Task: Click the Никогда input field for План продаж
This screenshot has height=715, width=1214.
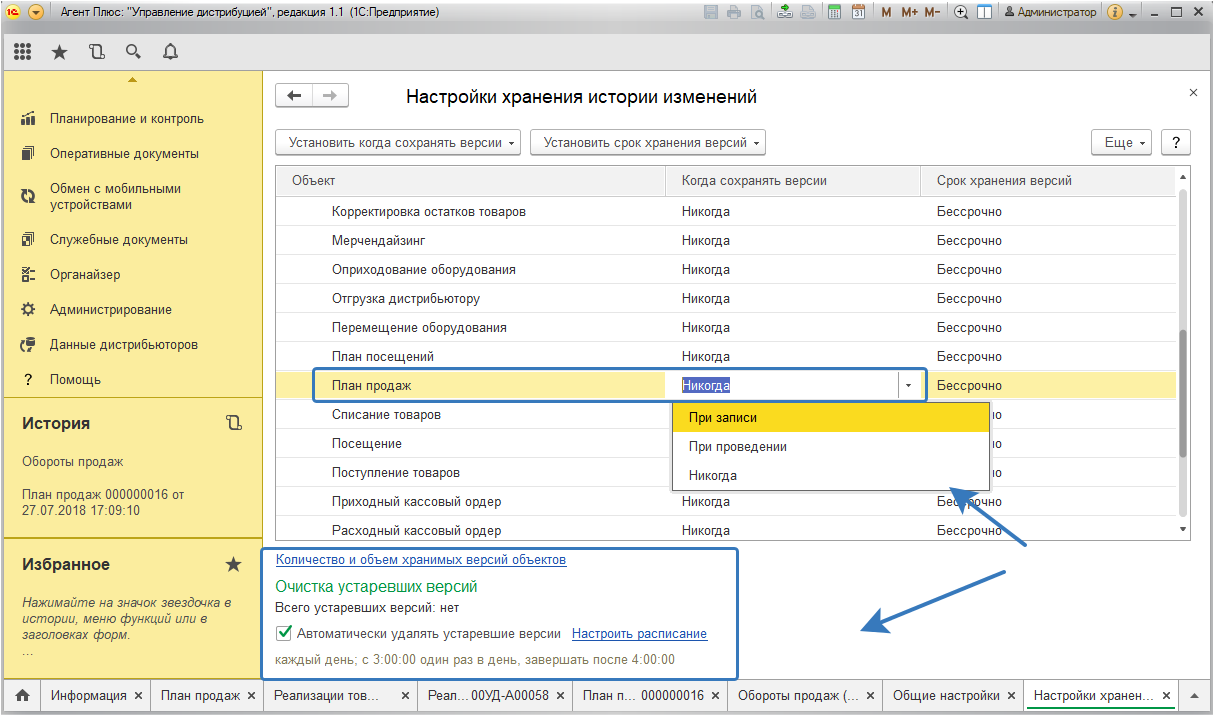Action: pyautogui.click(x=785, y=386)
